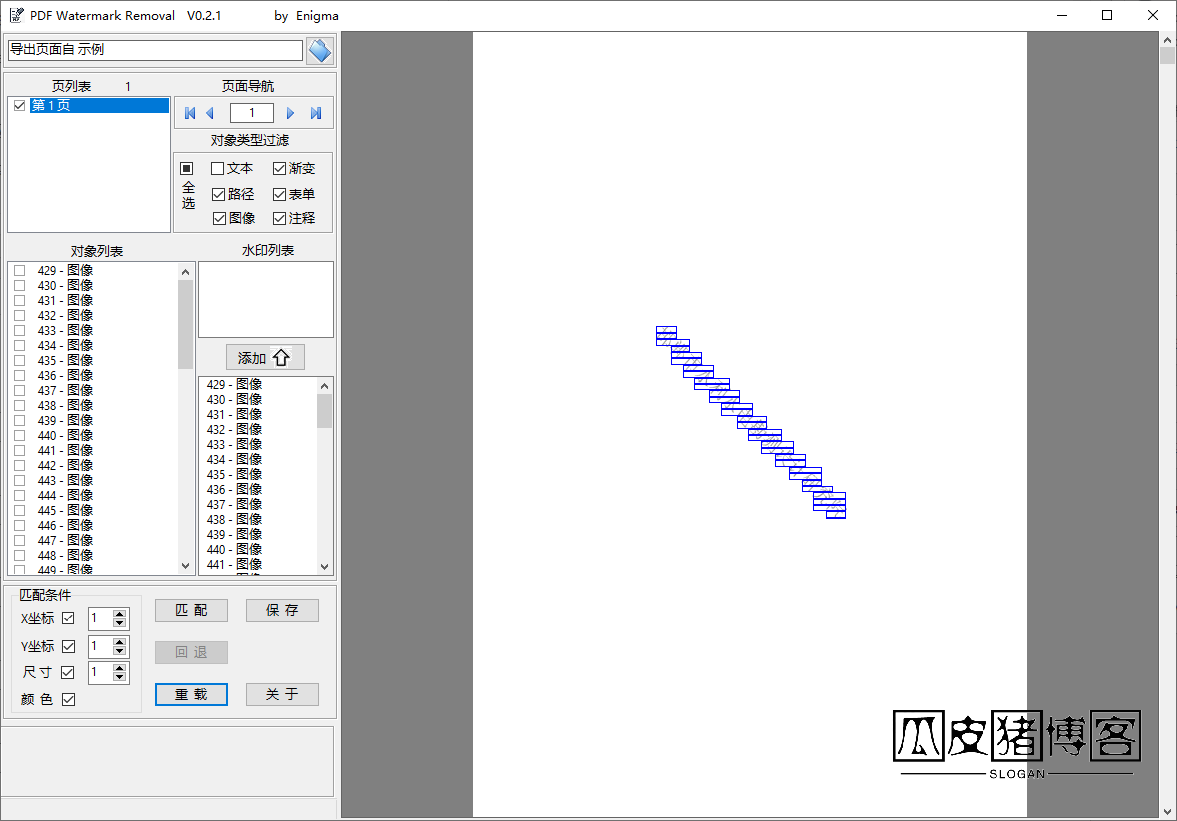Viewport: 1177px width, 821px height.
Task: Uncheck the 渐变 filter checkbox
Action: [x=280, y=169]
